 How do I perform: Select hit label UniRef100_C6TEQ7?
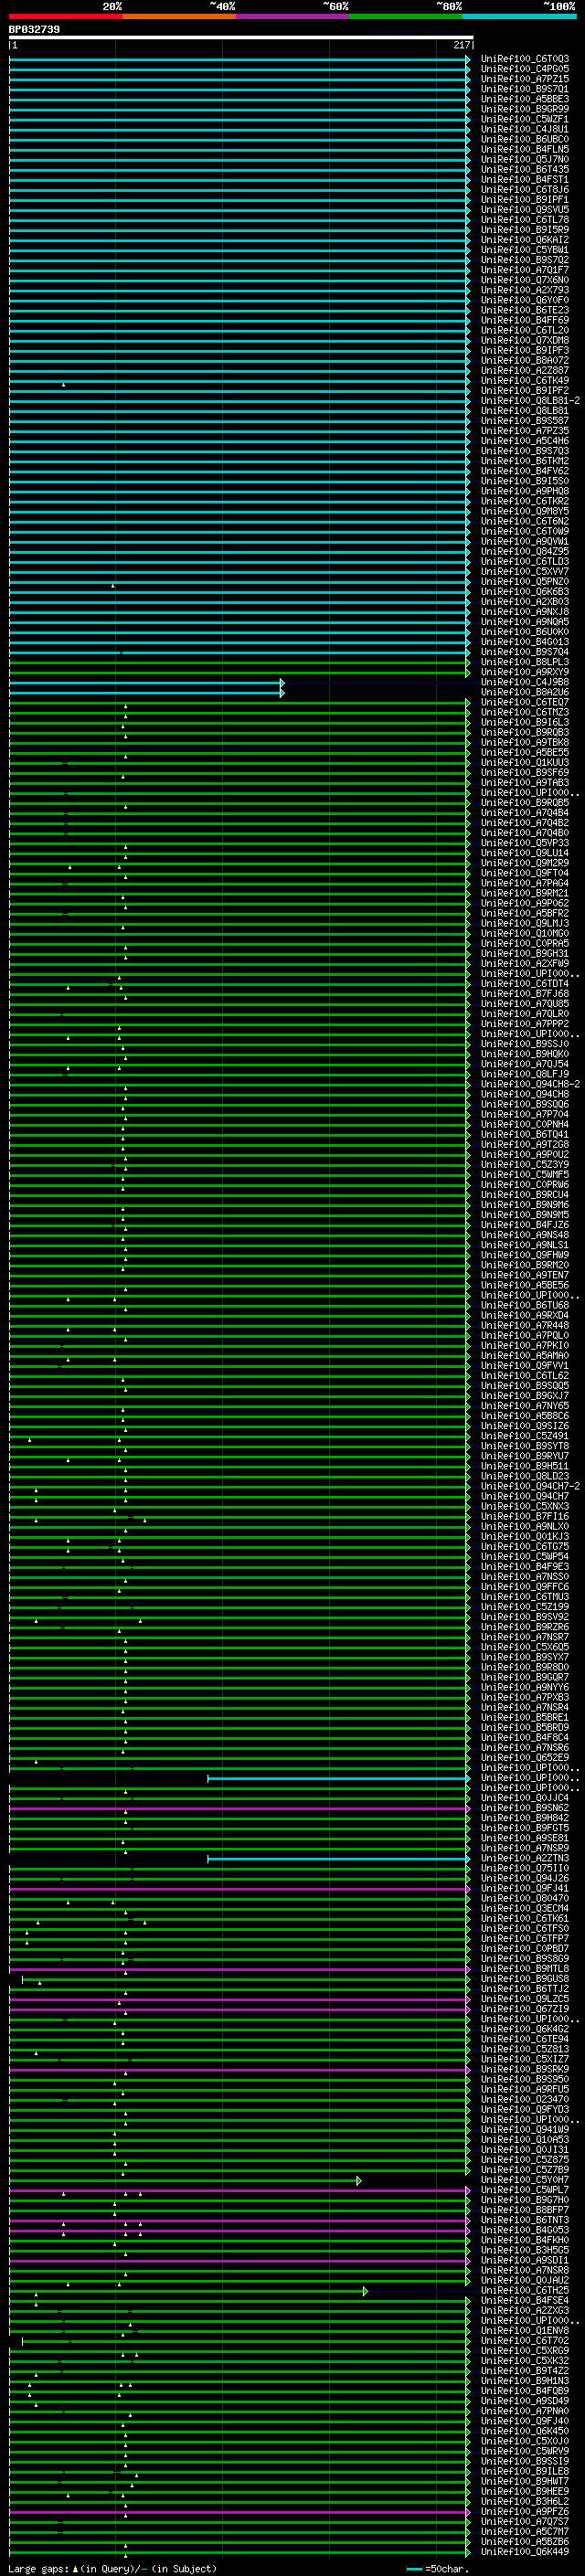tap(525, 702)
